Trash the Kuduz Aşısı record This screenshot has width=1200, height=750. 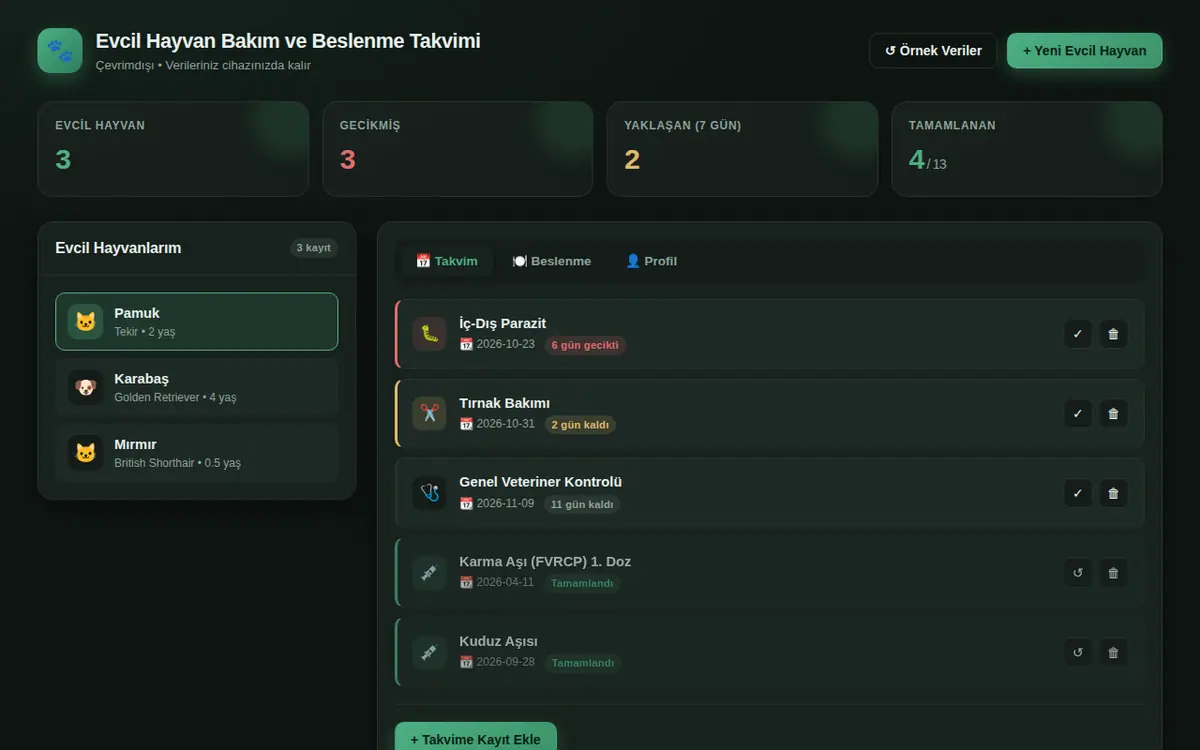(1113, 653)
